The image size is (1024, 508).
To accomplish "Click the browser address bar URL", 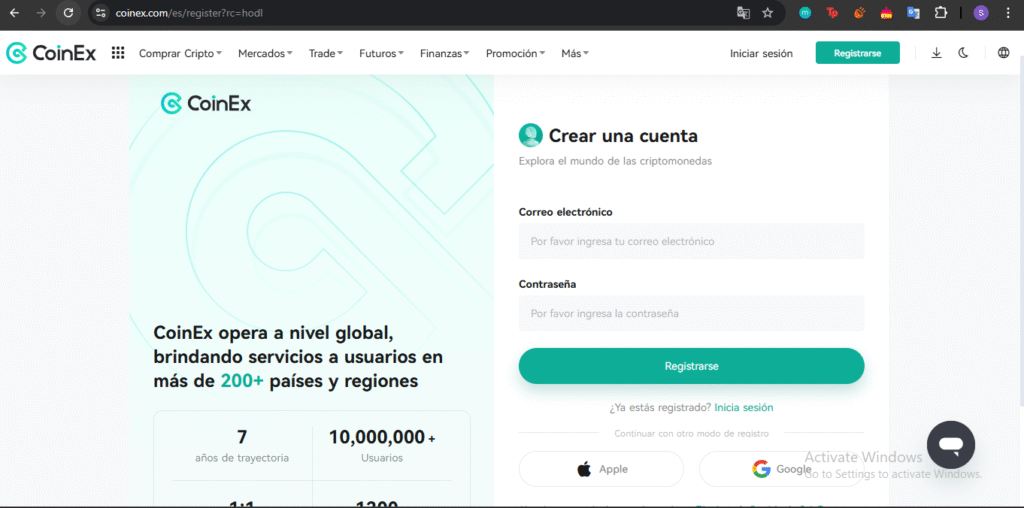I will tap(189, 12).
